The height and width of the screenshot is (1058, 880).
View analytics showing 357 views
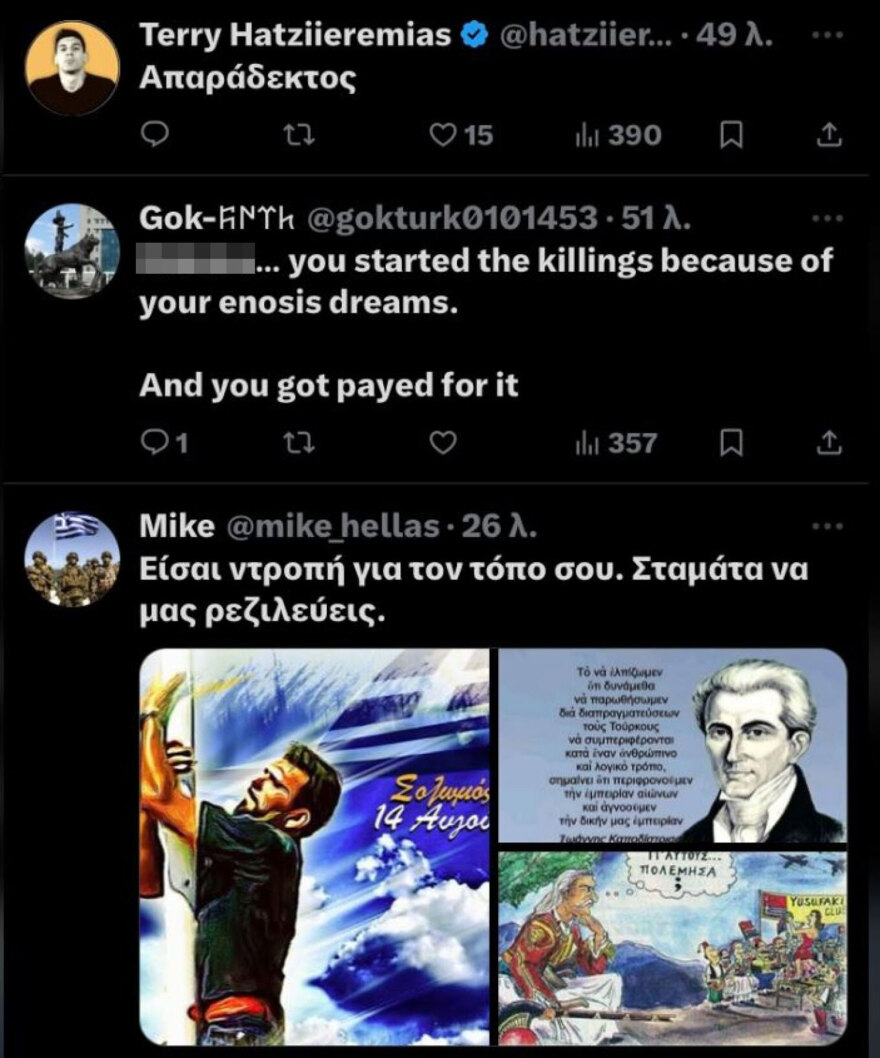(x=617, y=442)
